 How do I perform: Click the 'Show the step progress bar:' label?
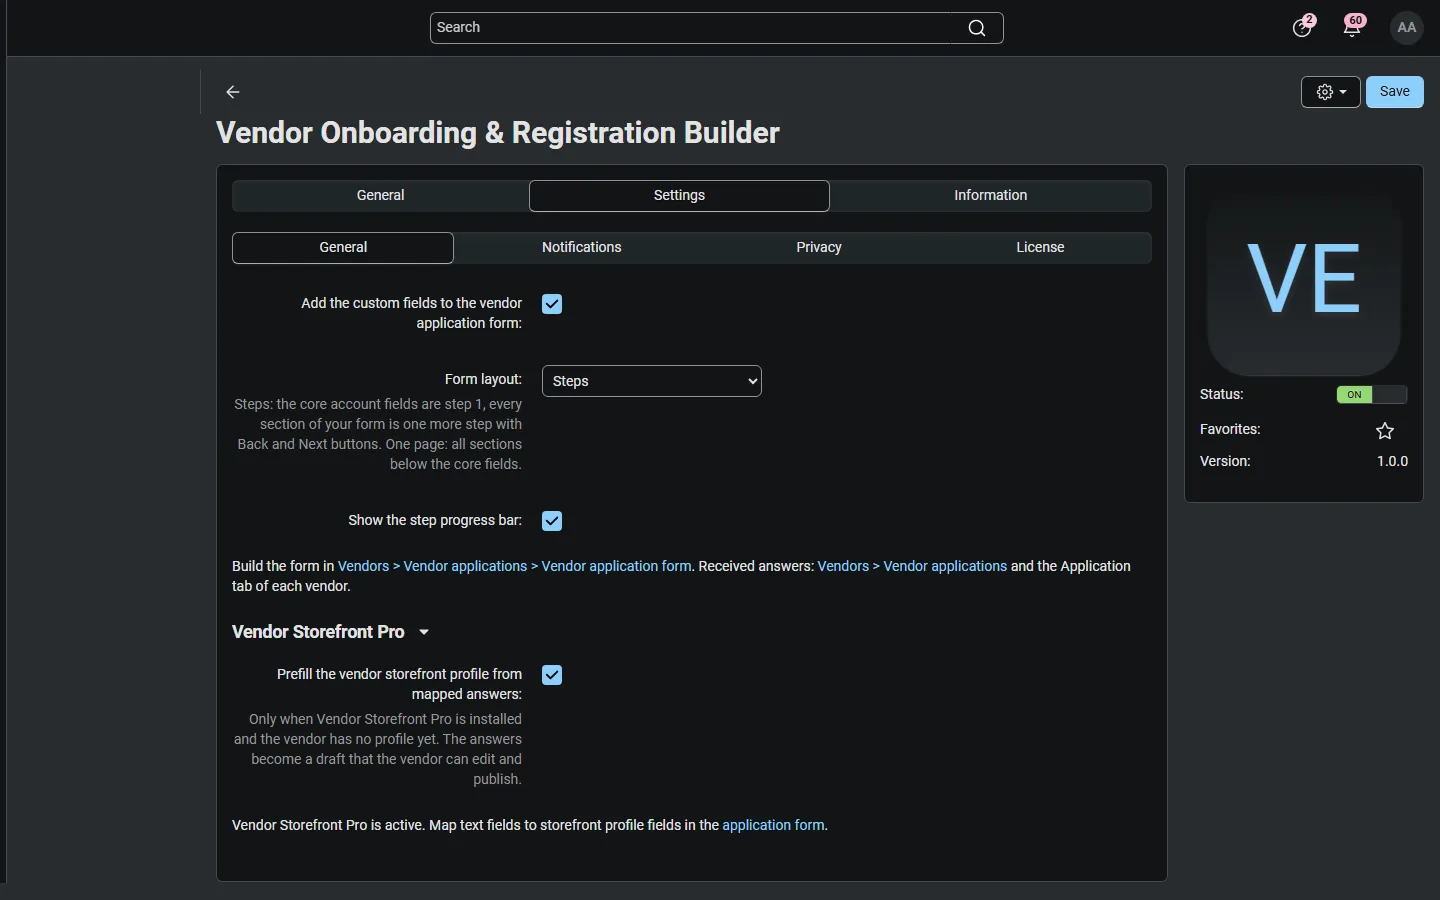(435, 521)
